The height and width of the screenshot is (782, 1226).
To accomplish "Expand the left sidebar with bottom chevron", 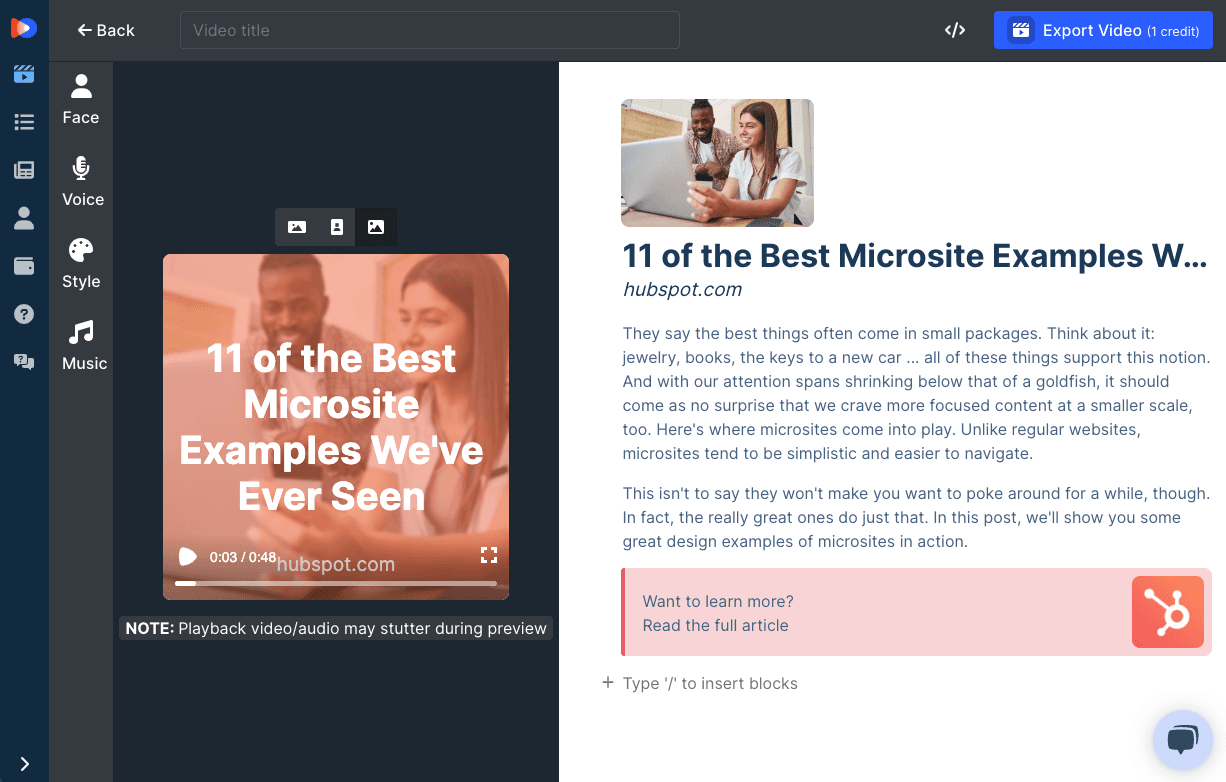I will 24,764.
